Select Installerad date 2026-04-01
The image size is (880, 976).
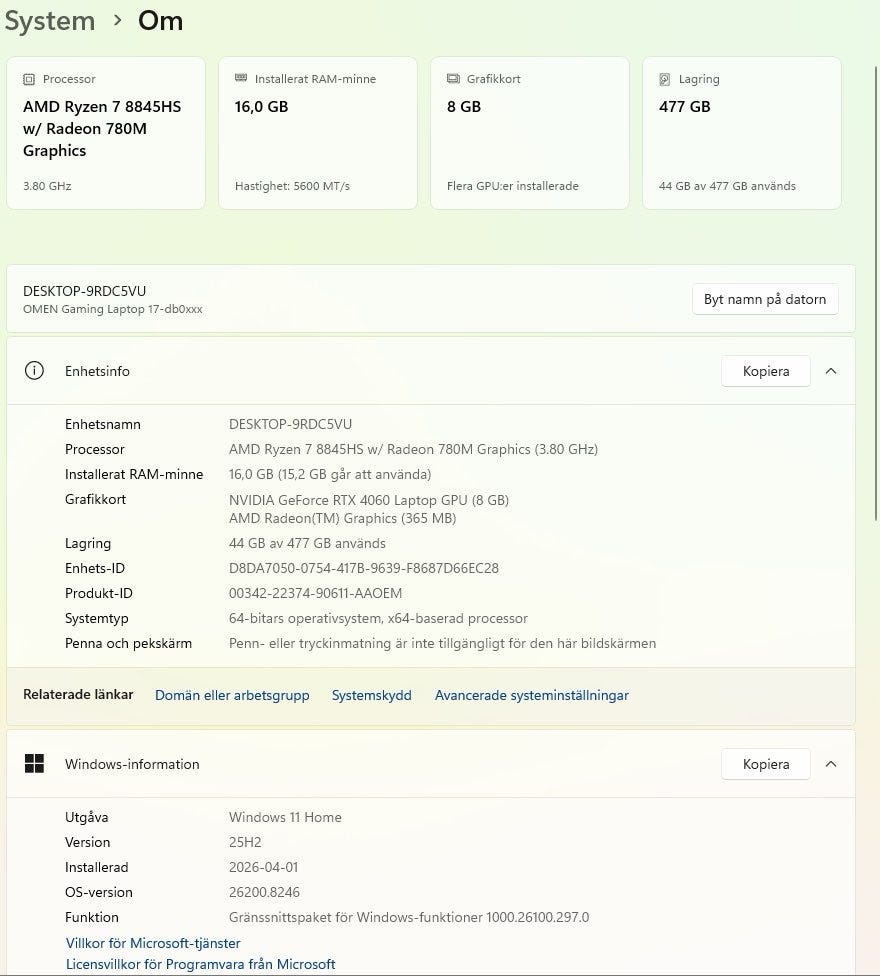click(x=264, y=867)
